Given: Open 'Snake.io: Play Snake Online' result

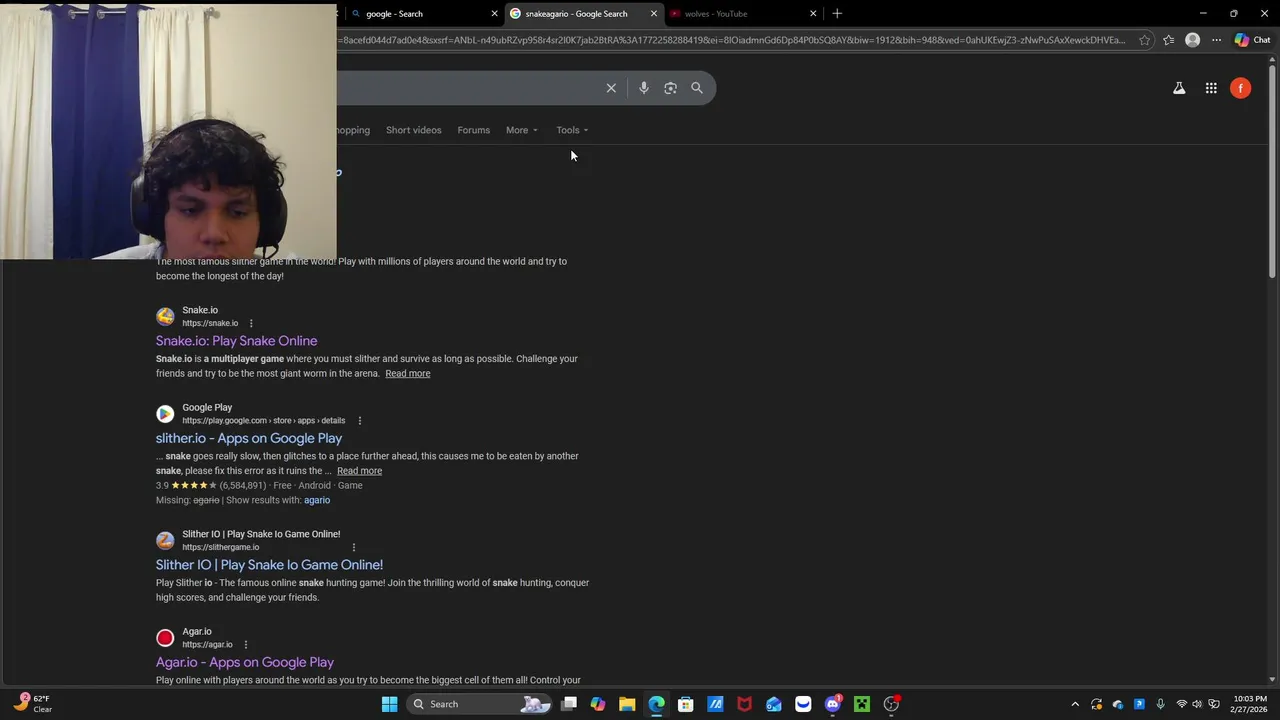Looking at the screenshot, I should 236,341.
